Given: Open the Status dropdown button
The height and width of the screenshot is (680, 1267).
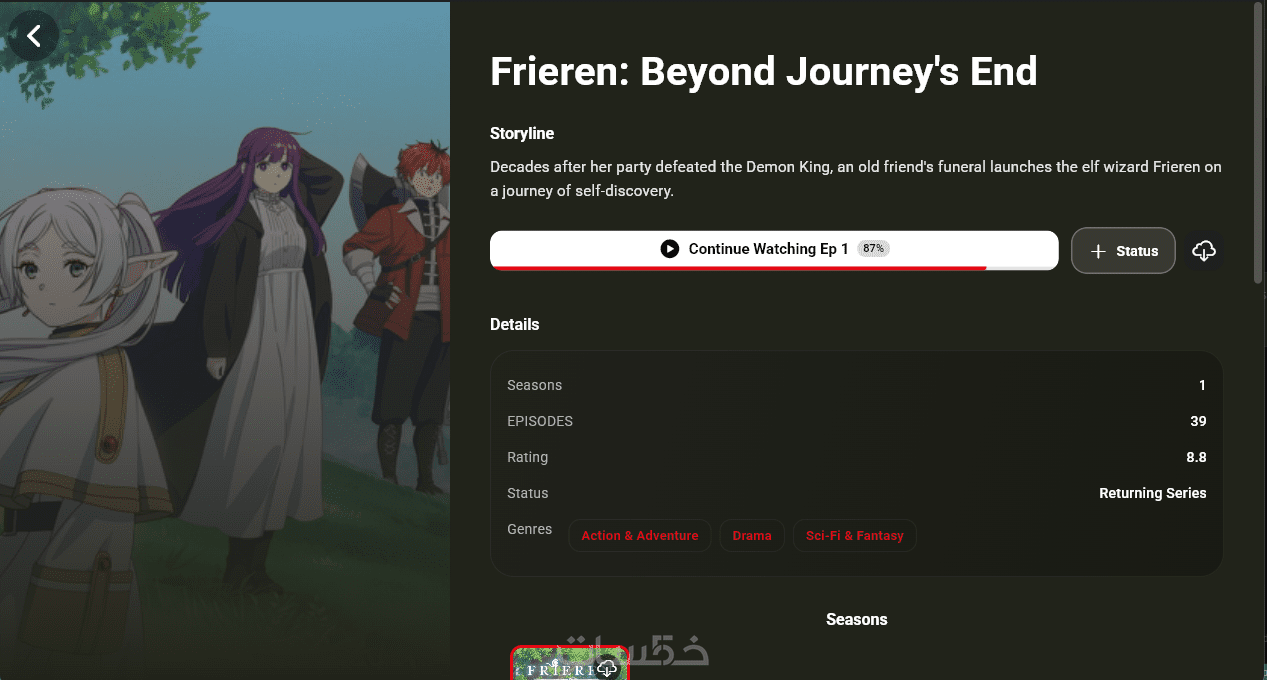Looking at the screenshot, I should (x=1123, y=251).
